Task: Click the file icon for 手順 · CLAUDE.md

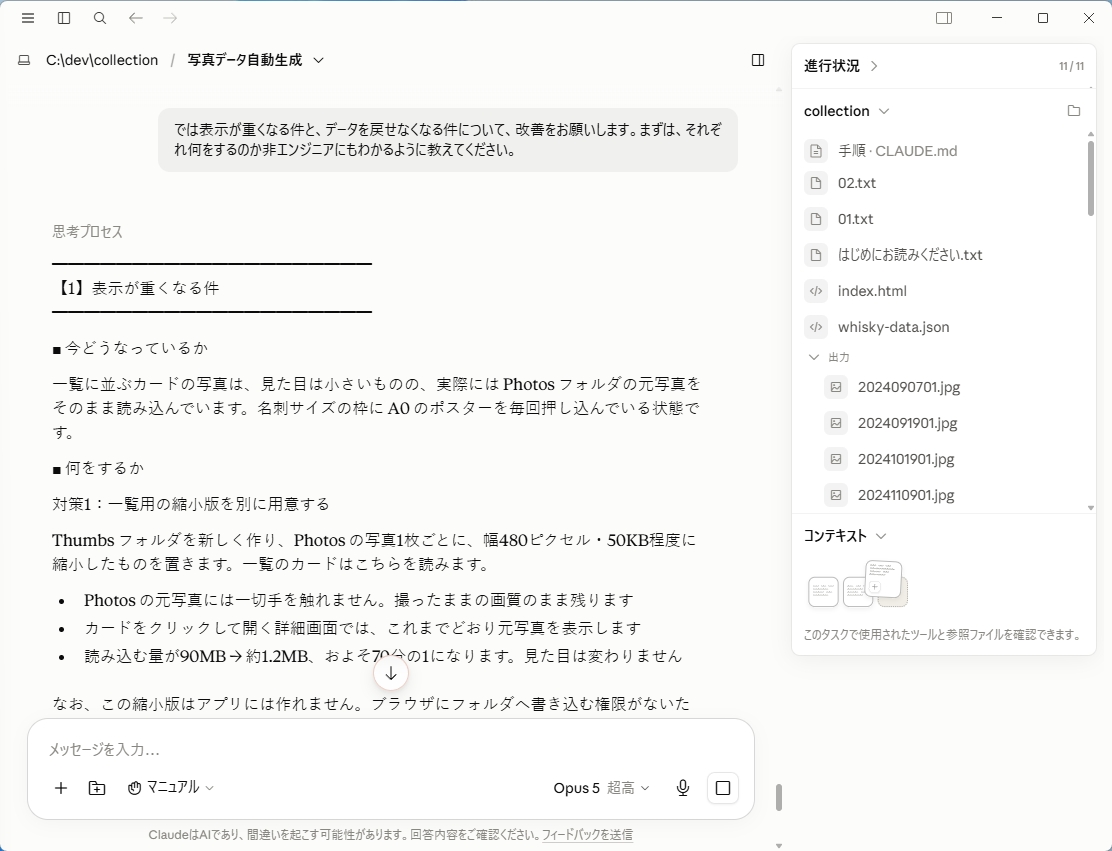Action: click(816, 151)
